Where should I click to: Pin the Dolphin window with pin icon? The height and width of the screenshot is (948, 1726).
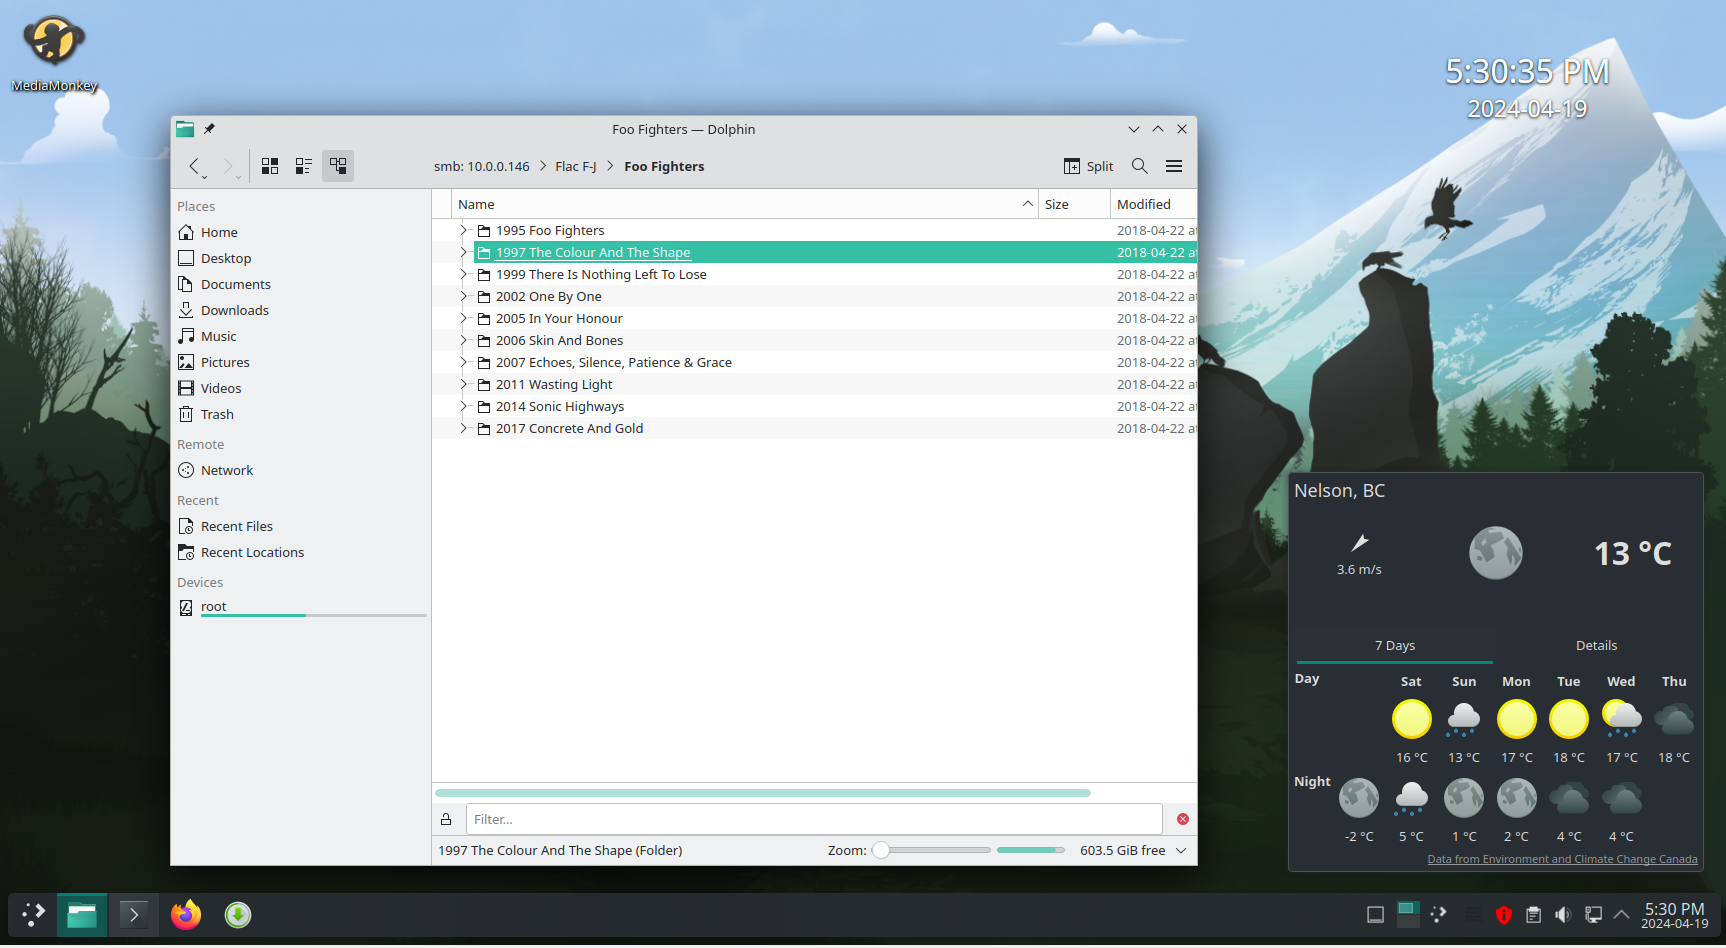209,129
